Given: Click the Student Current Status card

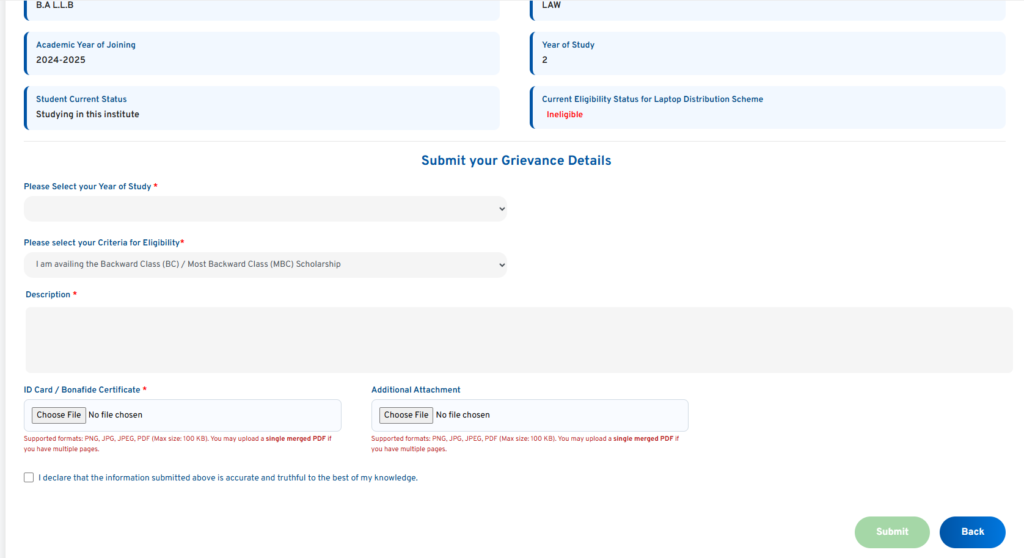Looking at the screenshot, I should [262, 107].
